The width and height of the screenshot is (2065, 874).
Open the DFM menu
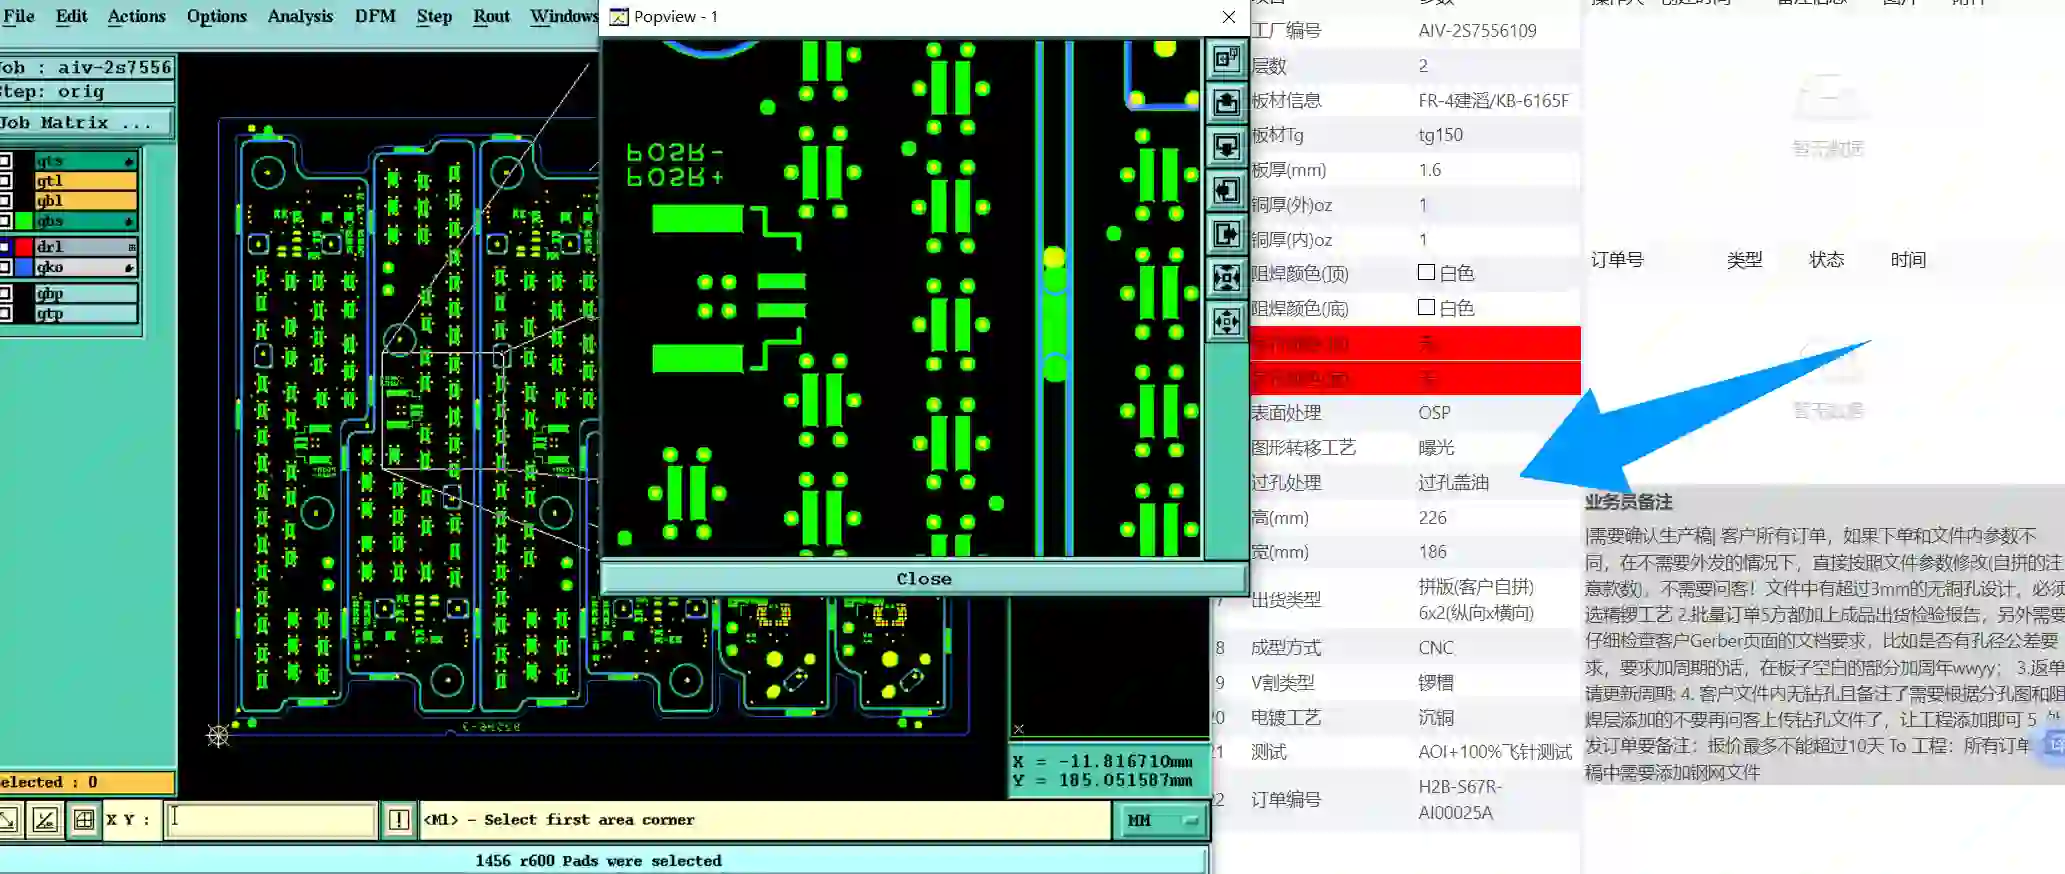[375, 16]
